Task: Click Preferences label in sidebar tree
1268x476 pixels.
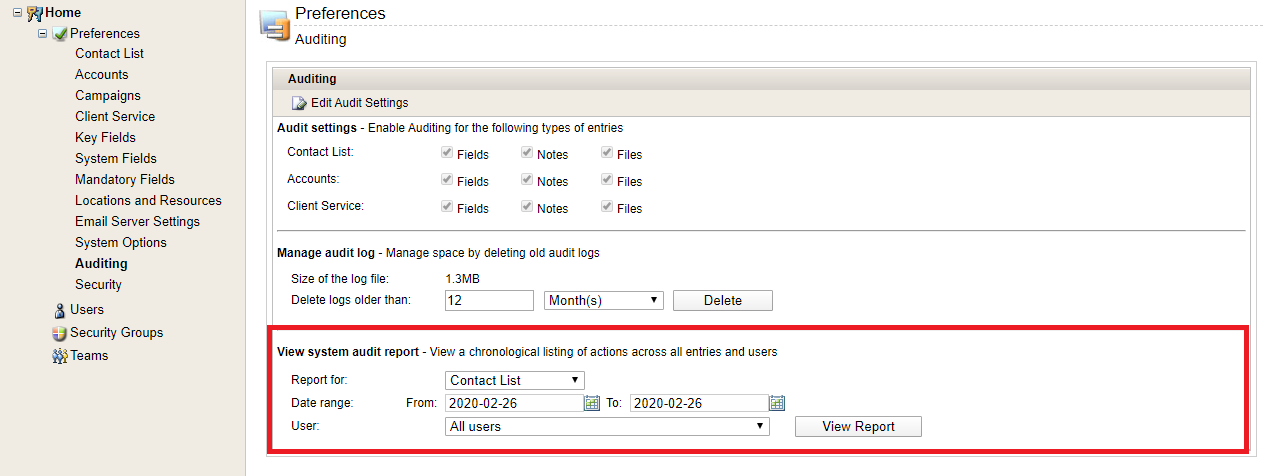Action: (105, 34)
